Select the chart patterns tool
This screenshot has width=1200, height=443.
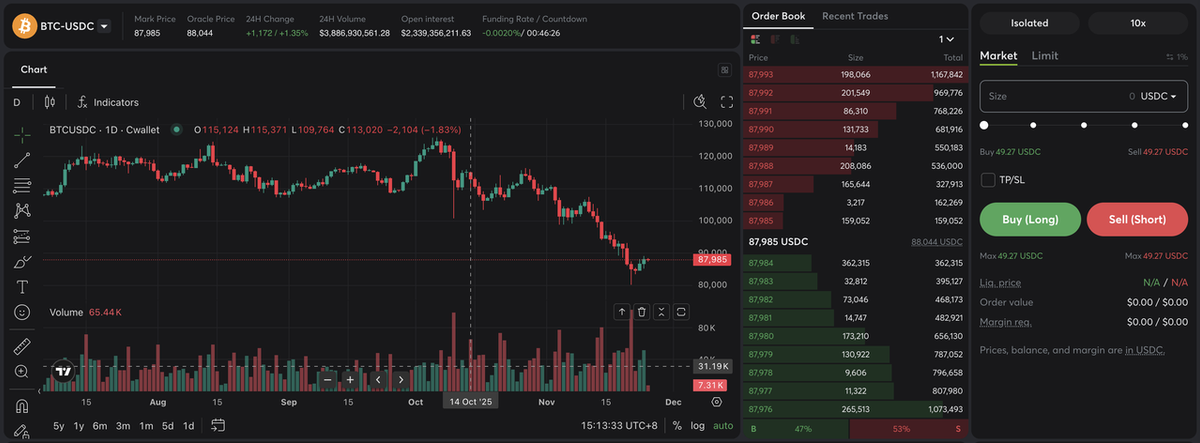click(x=22, y=210)
